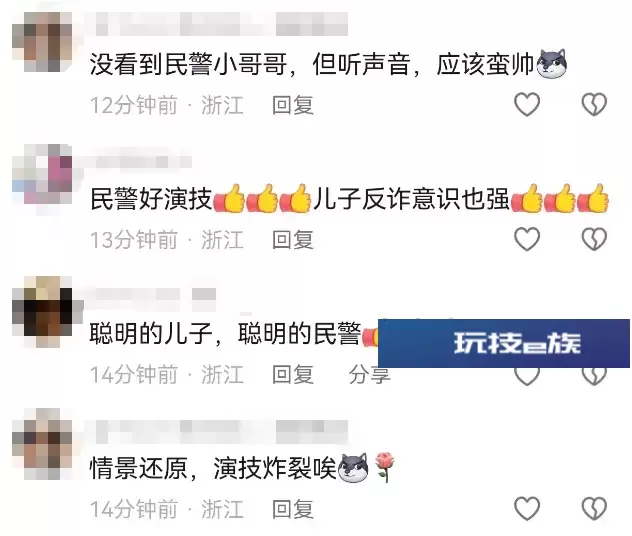Like the comment about 民警小哥哥
Viewport: 632px width, 536px height.
(x=527, y=105)
